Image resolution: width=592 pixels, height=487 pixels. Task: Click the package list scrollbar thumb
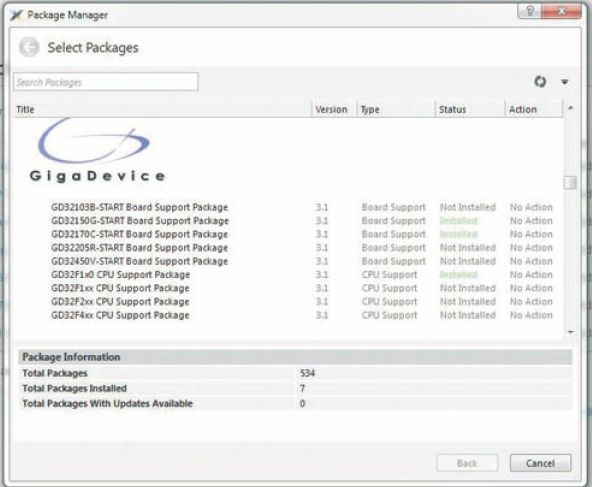pyautogui.click(x=570, y=183)
